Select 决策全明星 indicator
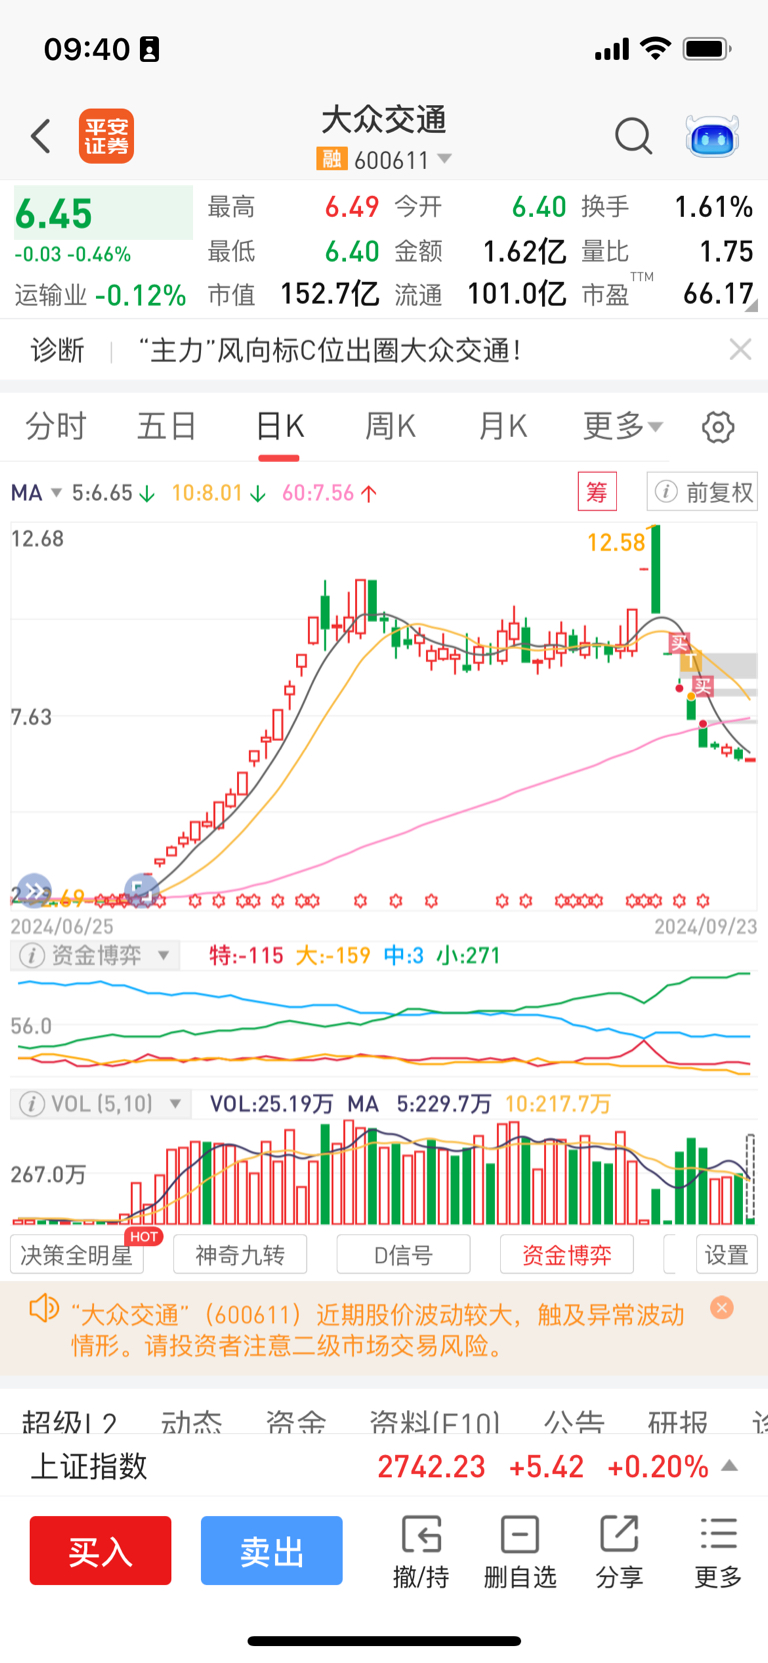Screen dimensions: 768x1663 [x=77, y=1254]
